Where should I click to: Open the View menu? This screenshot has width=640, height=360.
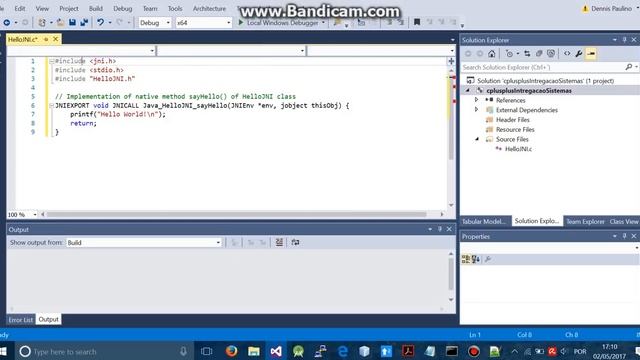(42, 8)
